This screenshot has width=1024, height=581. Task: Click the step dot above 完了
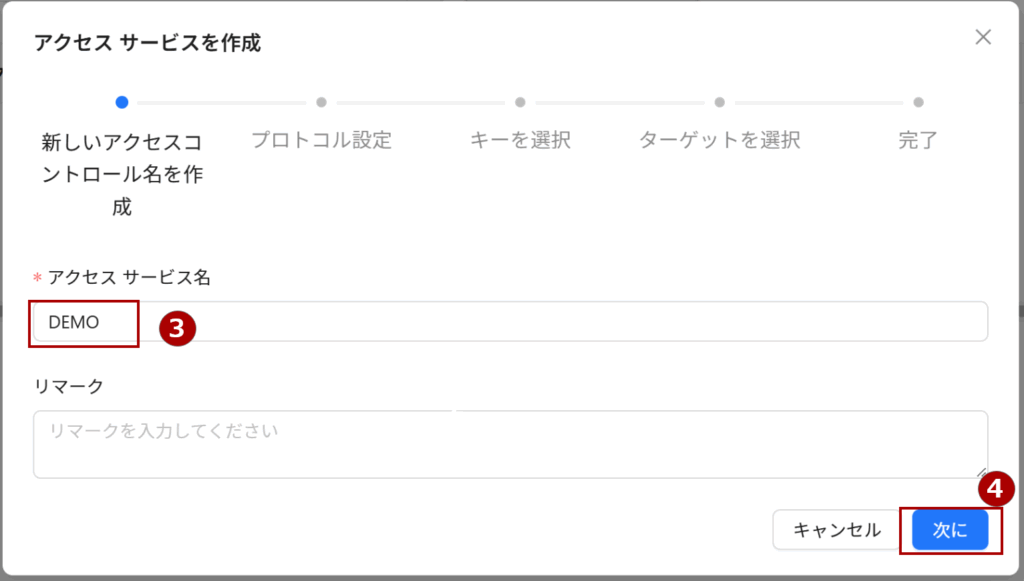[918, 101]
